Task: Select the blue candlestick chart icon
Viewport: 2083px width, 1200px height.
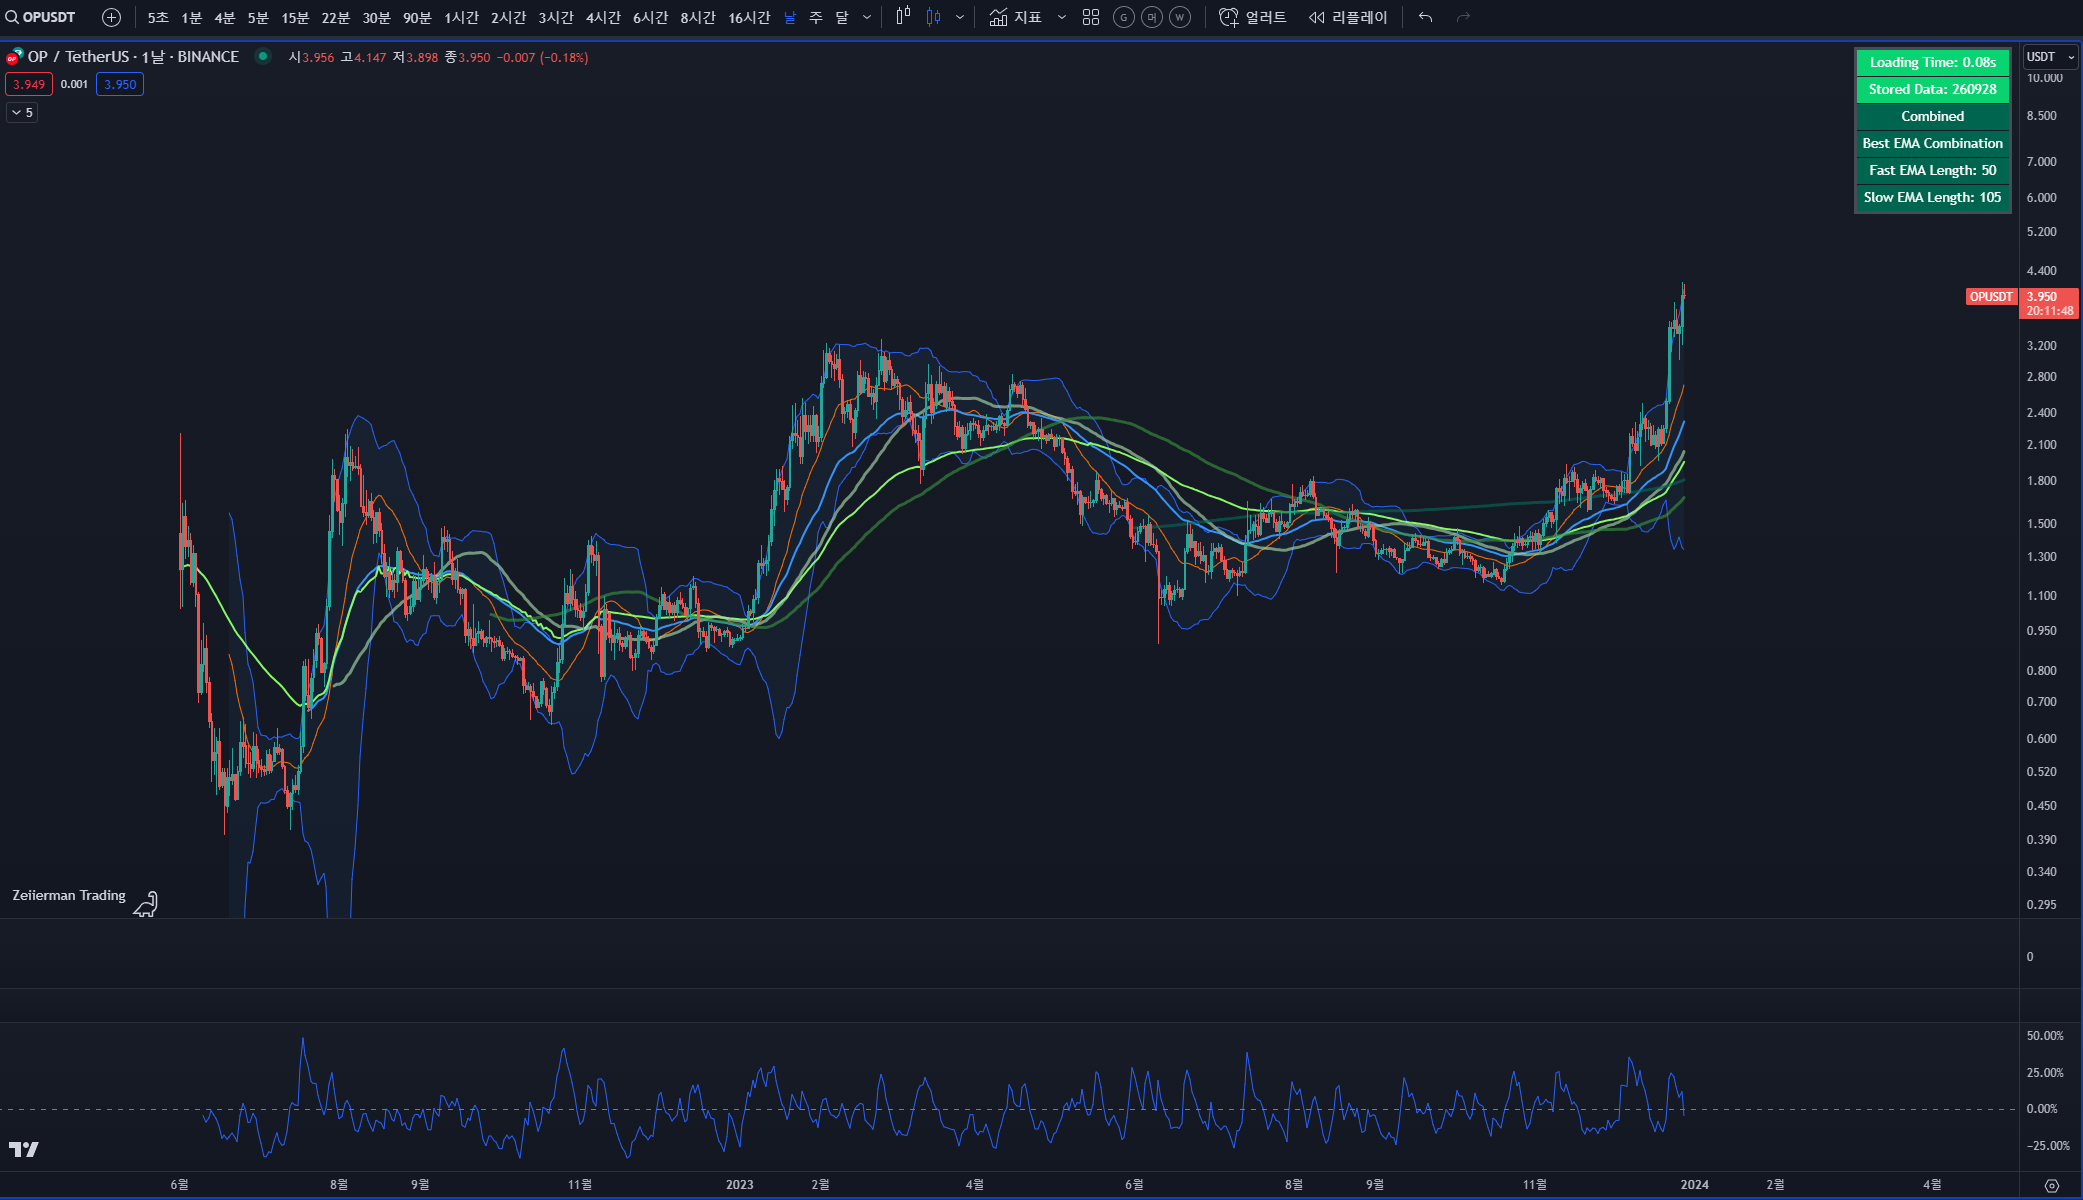Action: click(x=933, y=17)
